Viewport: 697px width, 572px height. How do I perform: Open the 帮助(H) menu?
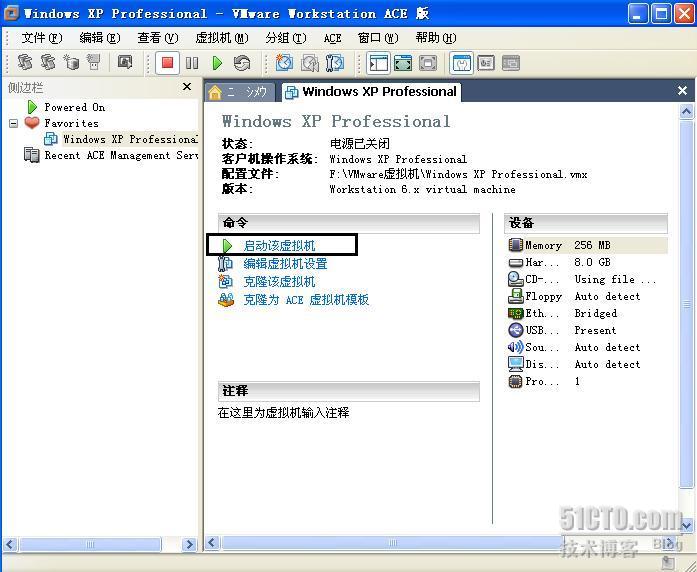click(x=436, y=38)
